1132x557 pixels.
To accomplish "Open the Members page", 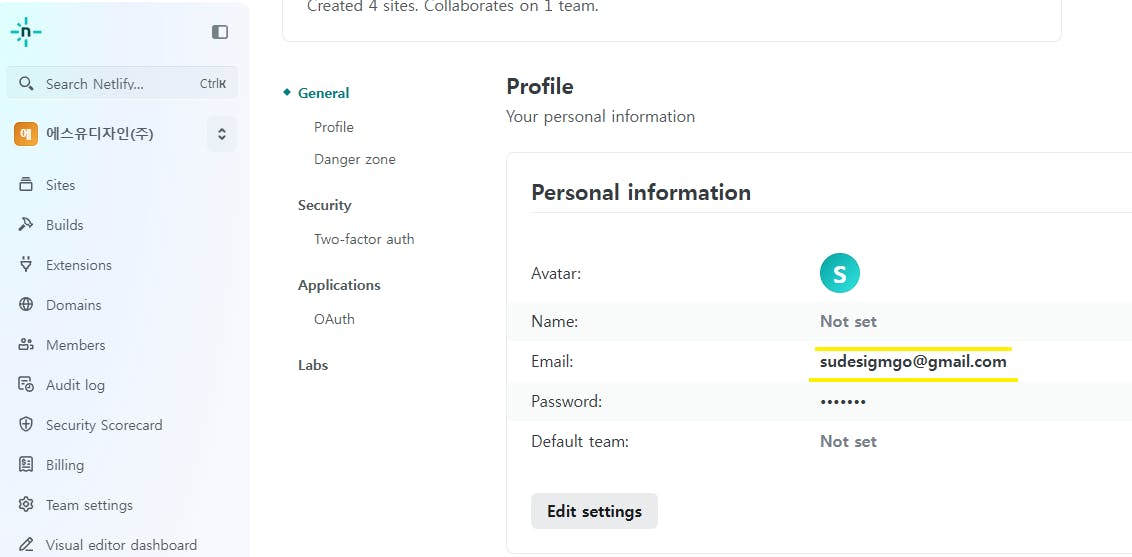I will pos(76,345).
